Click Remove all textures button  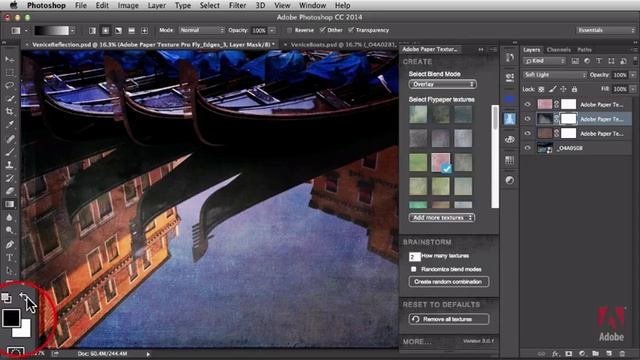coord(449,319)
